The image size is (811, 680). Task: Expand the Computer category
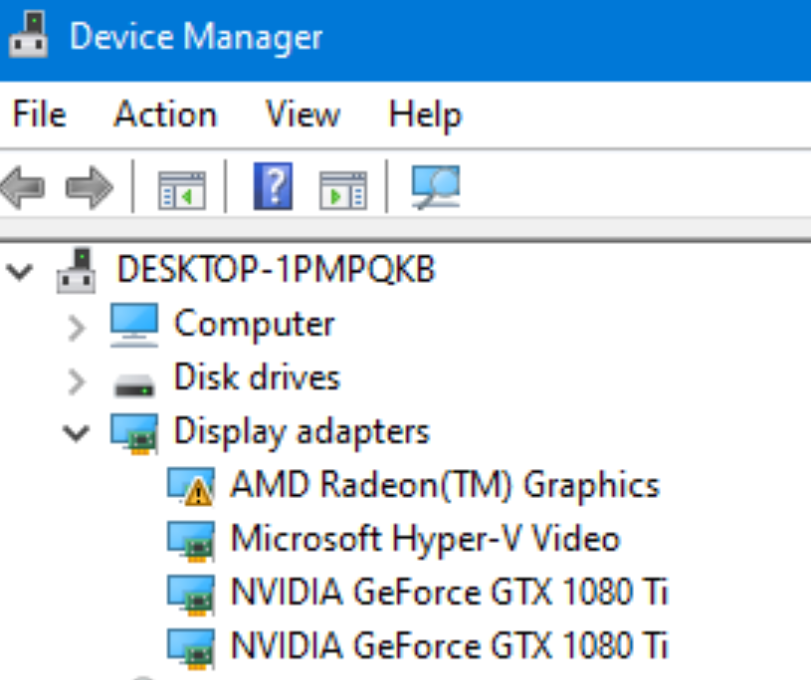coord(76,326)
